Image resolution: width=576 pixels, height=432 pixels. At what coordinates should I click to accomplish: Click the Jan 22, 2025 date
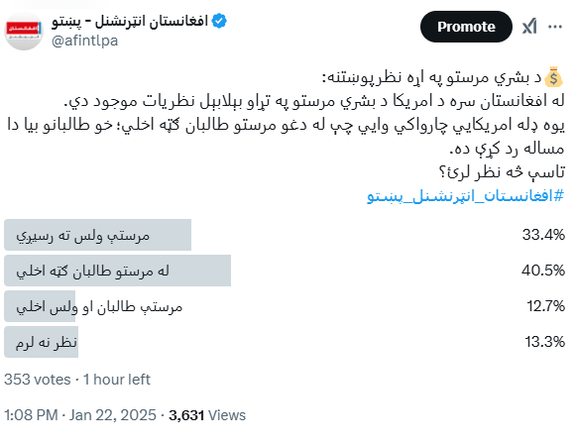coord(113,415)
